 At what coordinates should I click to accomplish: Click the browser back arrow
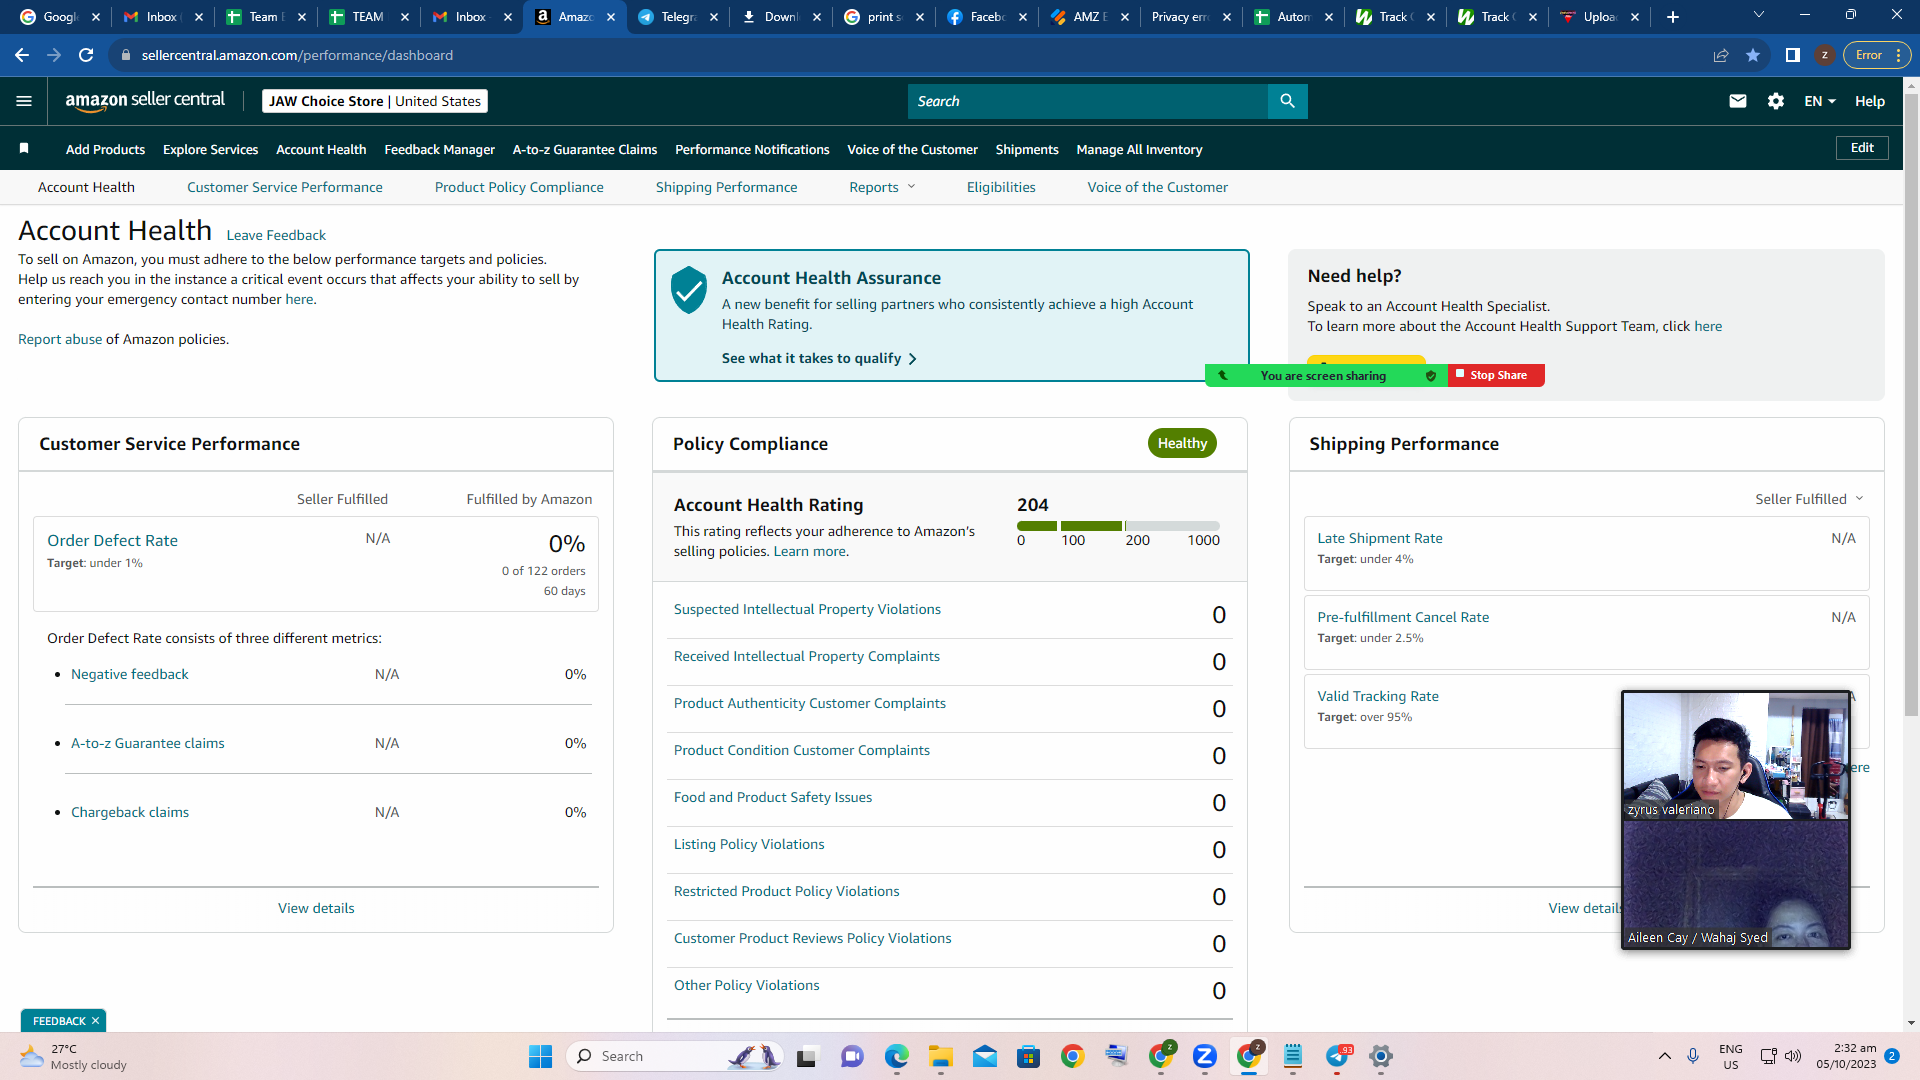(22, 55)
